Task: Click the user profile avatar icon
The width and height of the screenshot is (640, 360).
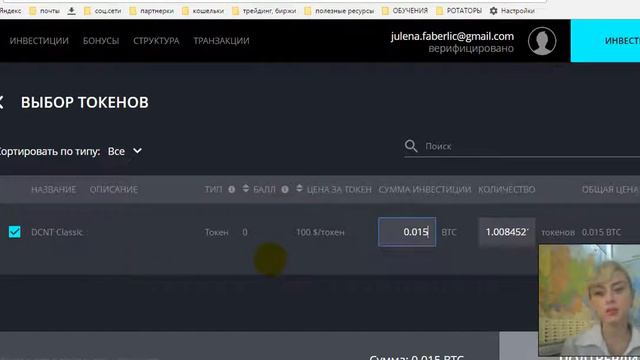Action: tap(542, 41)
